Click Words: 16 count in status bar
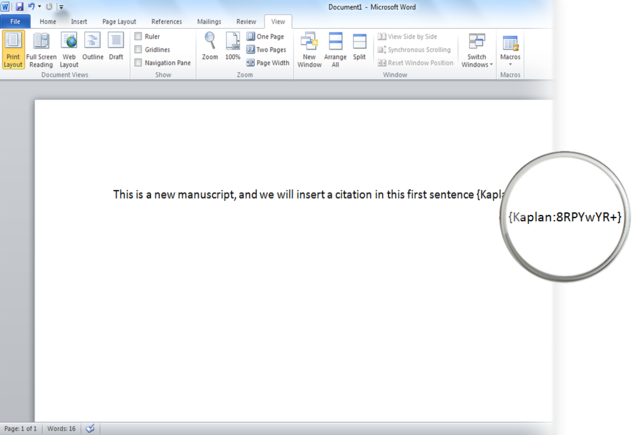 61,428
